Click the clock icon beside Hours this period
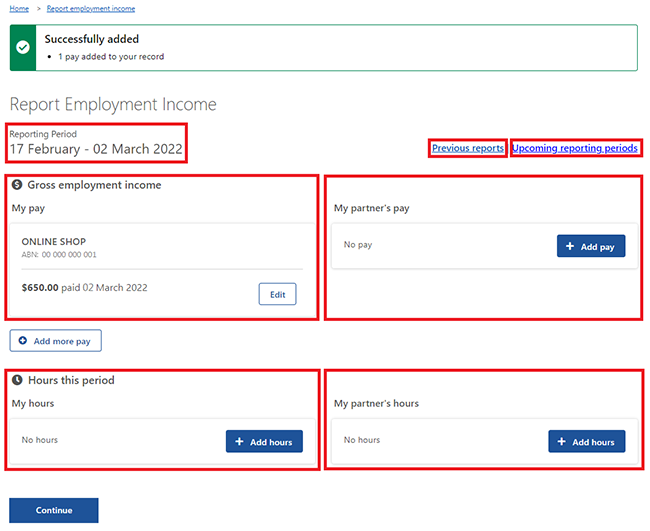 (x=17, y=380)
